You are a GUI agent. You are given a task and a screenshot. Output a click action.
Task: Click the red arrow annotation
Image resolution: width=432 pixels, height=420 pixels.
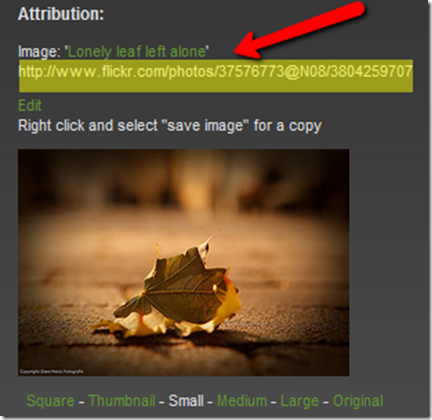click(x=299, y=31)
